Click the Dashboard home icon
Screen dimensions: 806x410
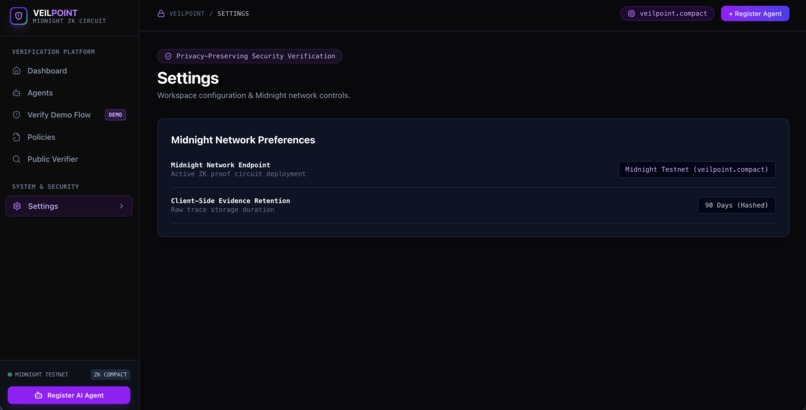pyautogui.click(x=16, y=71)
